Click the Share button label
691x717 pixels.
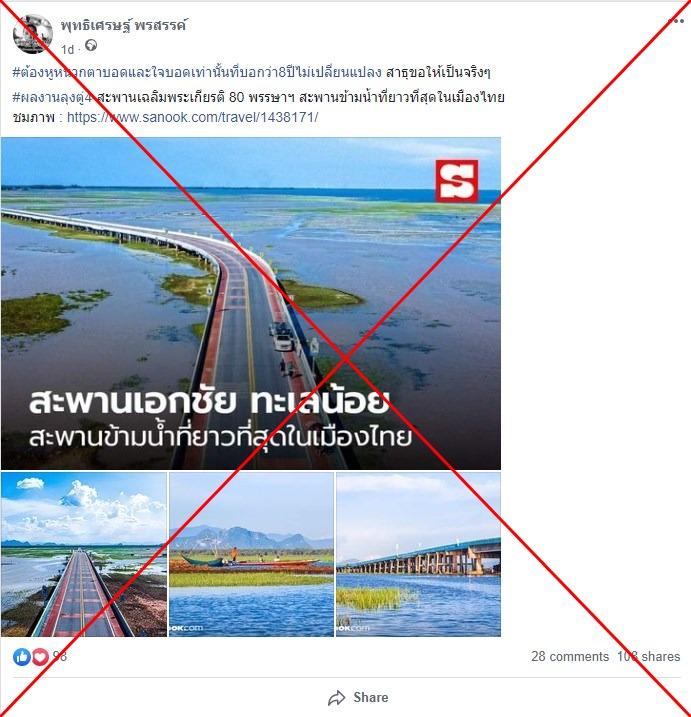pos(370,697)
